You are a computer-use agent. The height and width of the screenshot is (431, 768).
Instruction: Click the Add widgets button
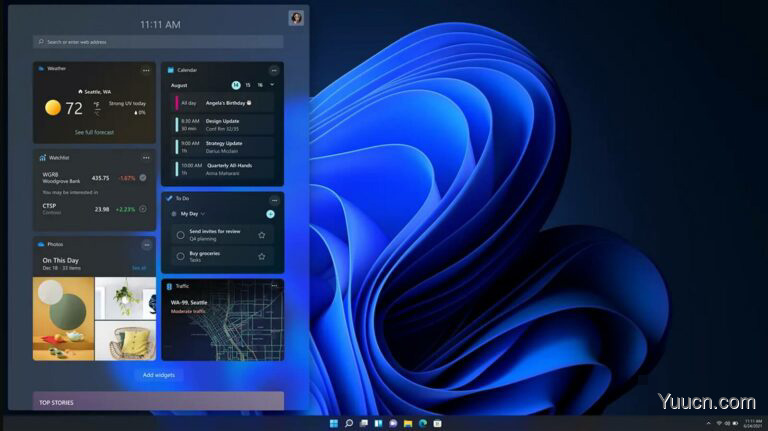(x=159, y=375)
